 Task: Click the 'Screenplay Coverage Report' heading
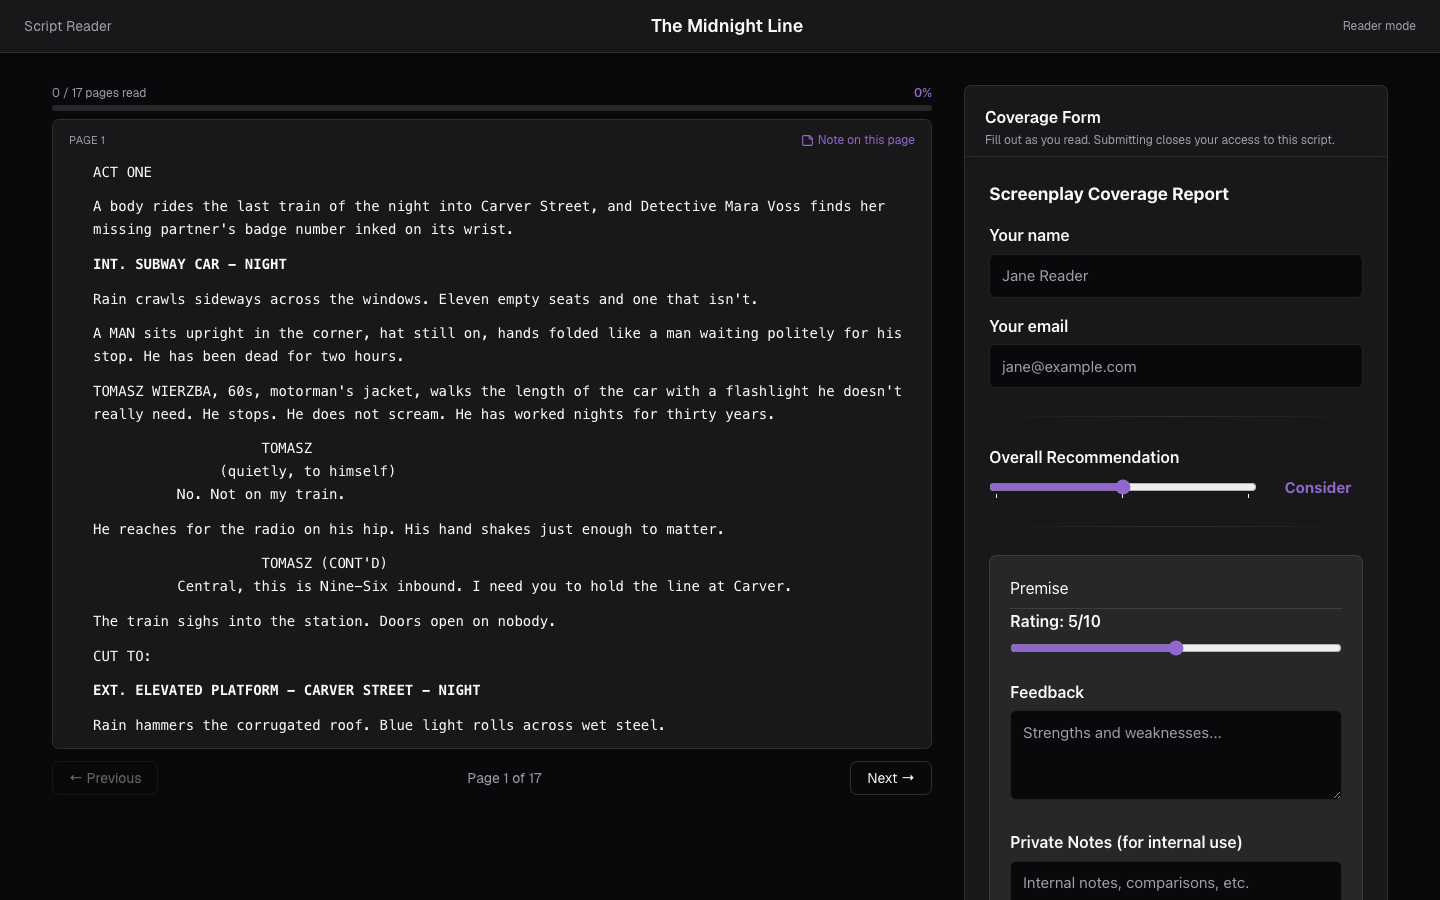tap(1109, 194)
